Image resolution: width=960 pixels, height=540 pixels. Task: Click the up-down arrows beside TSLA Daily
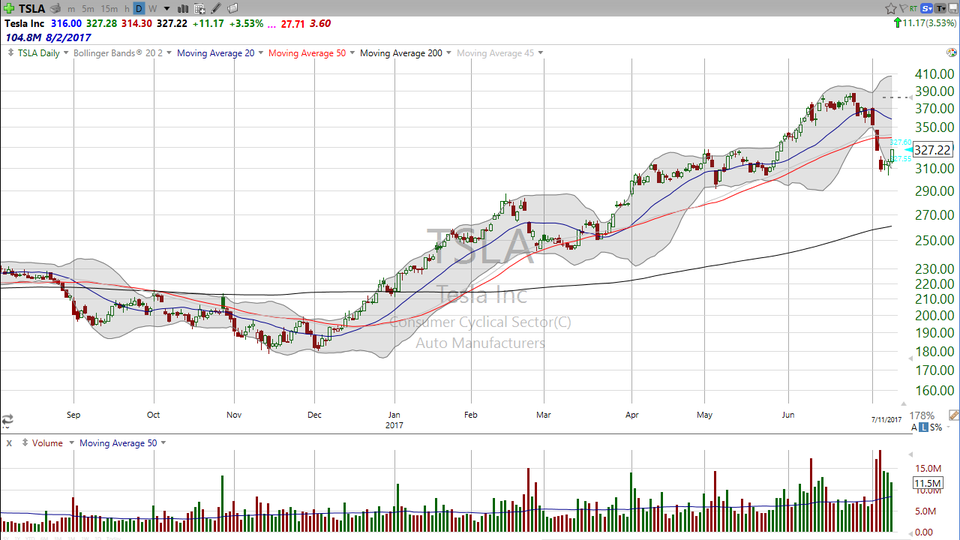coord(10,53)
